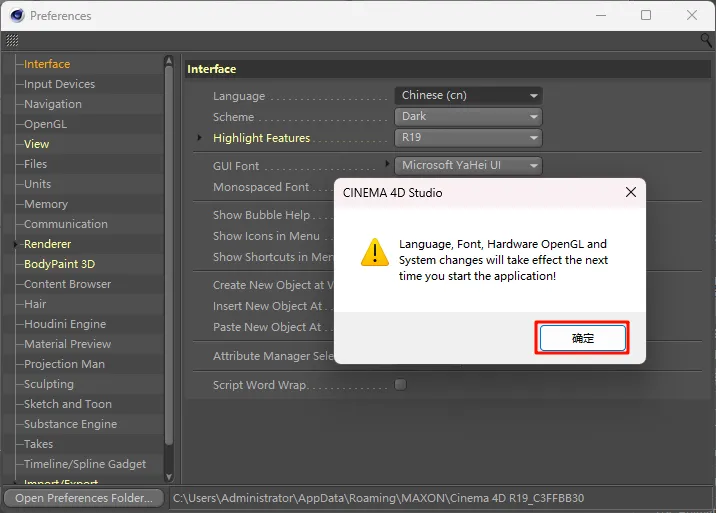
Task: Expand the Renderer tree item arrow
Action: [16, 244]
